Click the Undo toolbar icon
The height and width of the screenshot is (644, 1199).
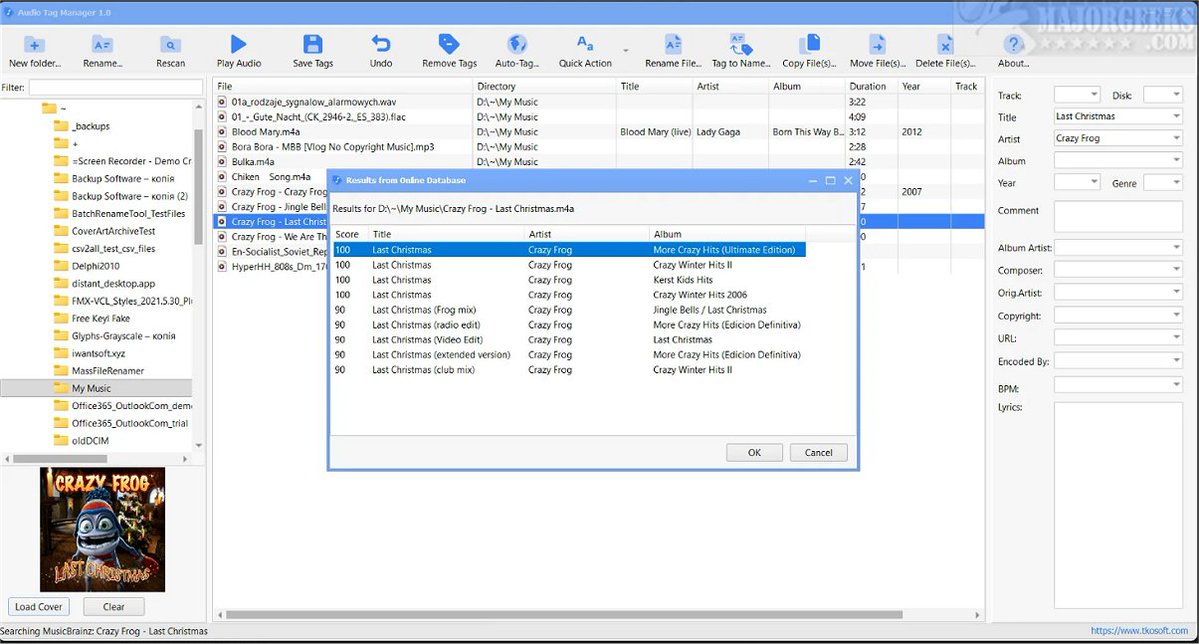[x=381, y=44]
